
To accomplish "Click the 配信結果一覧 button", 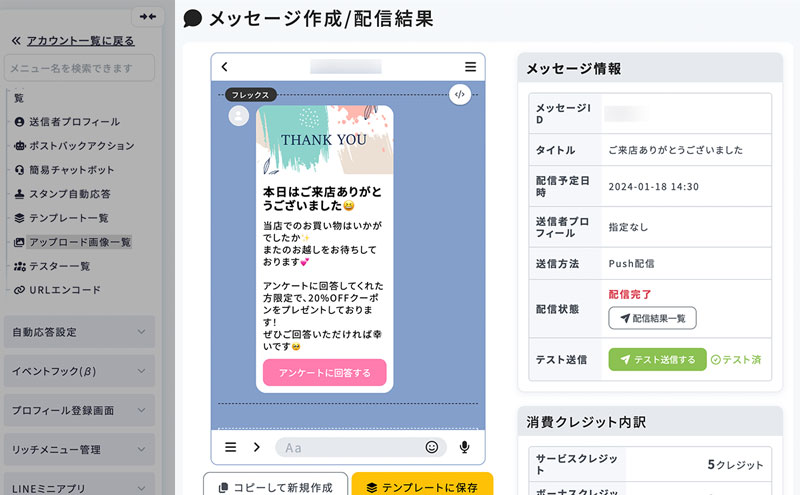I will pos(652,318).
